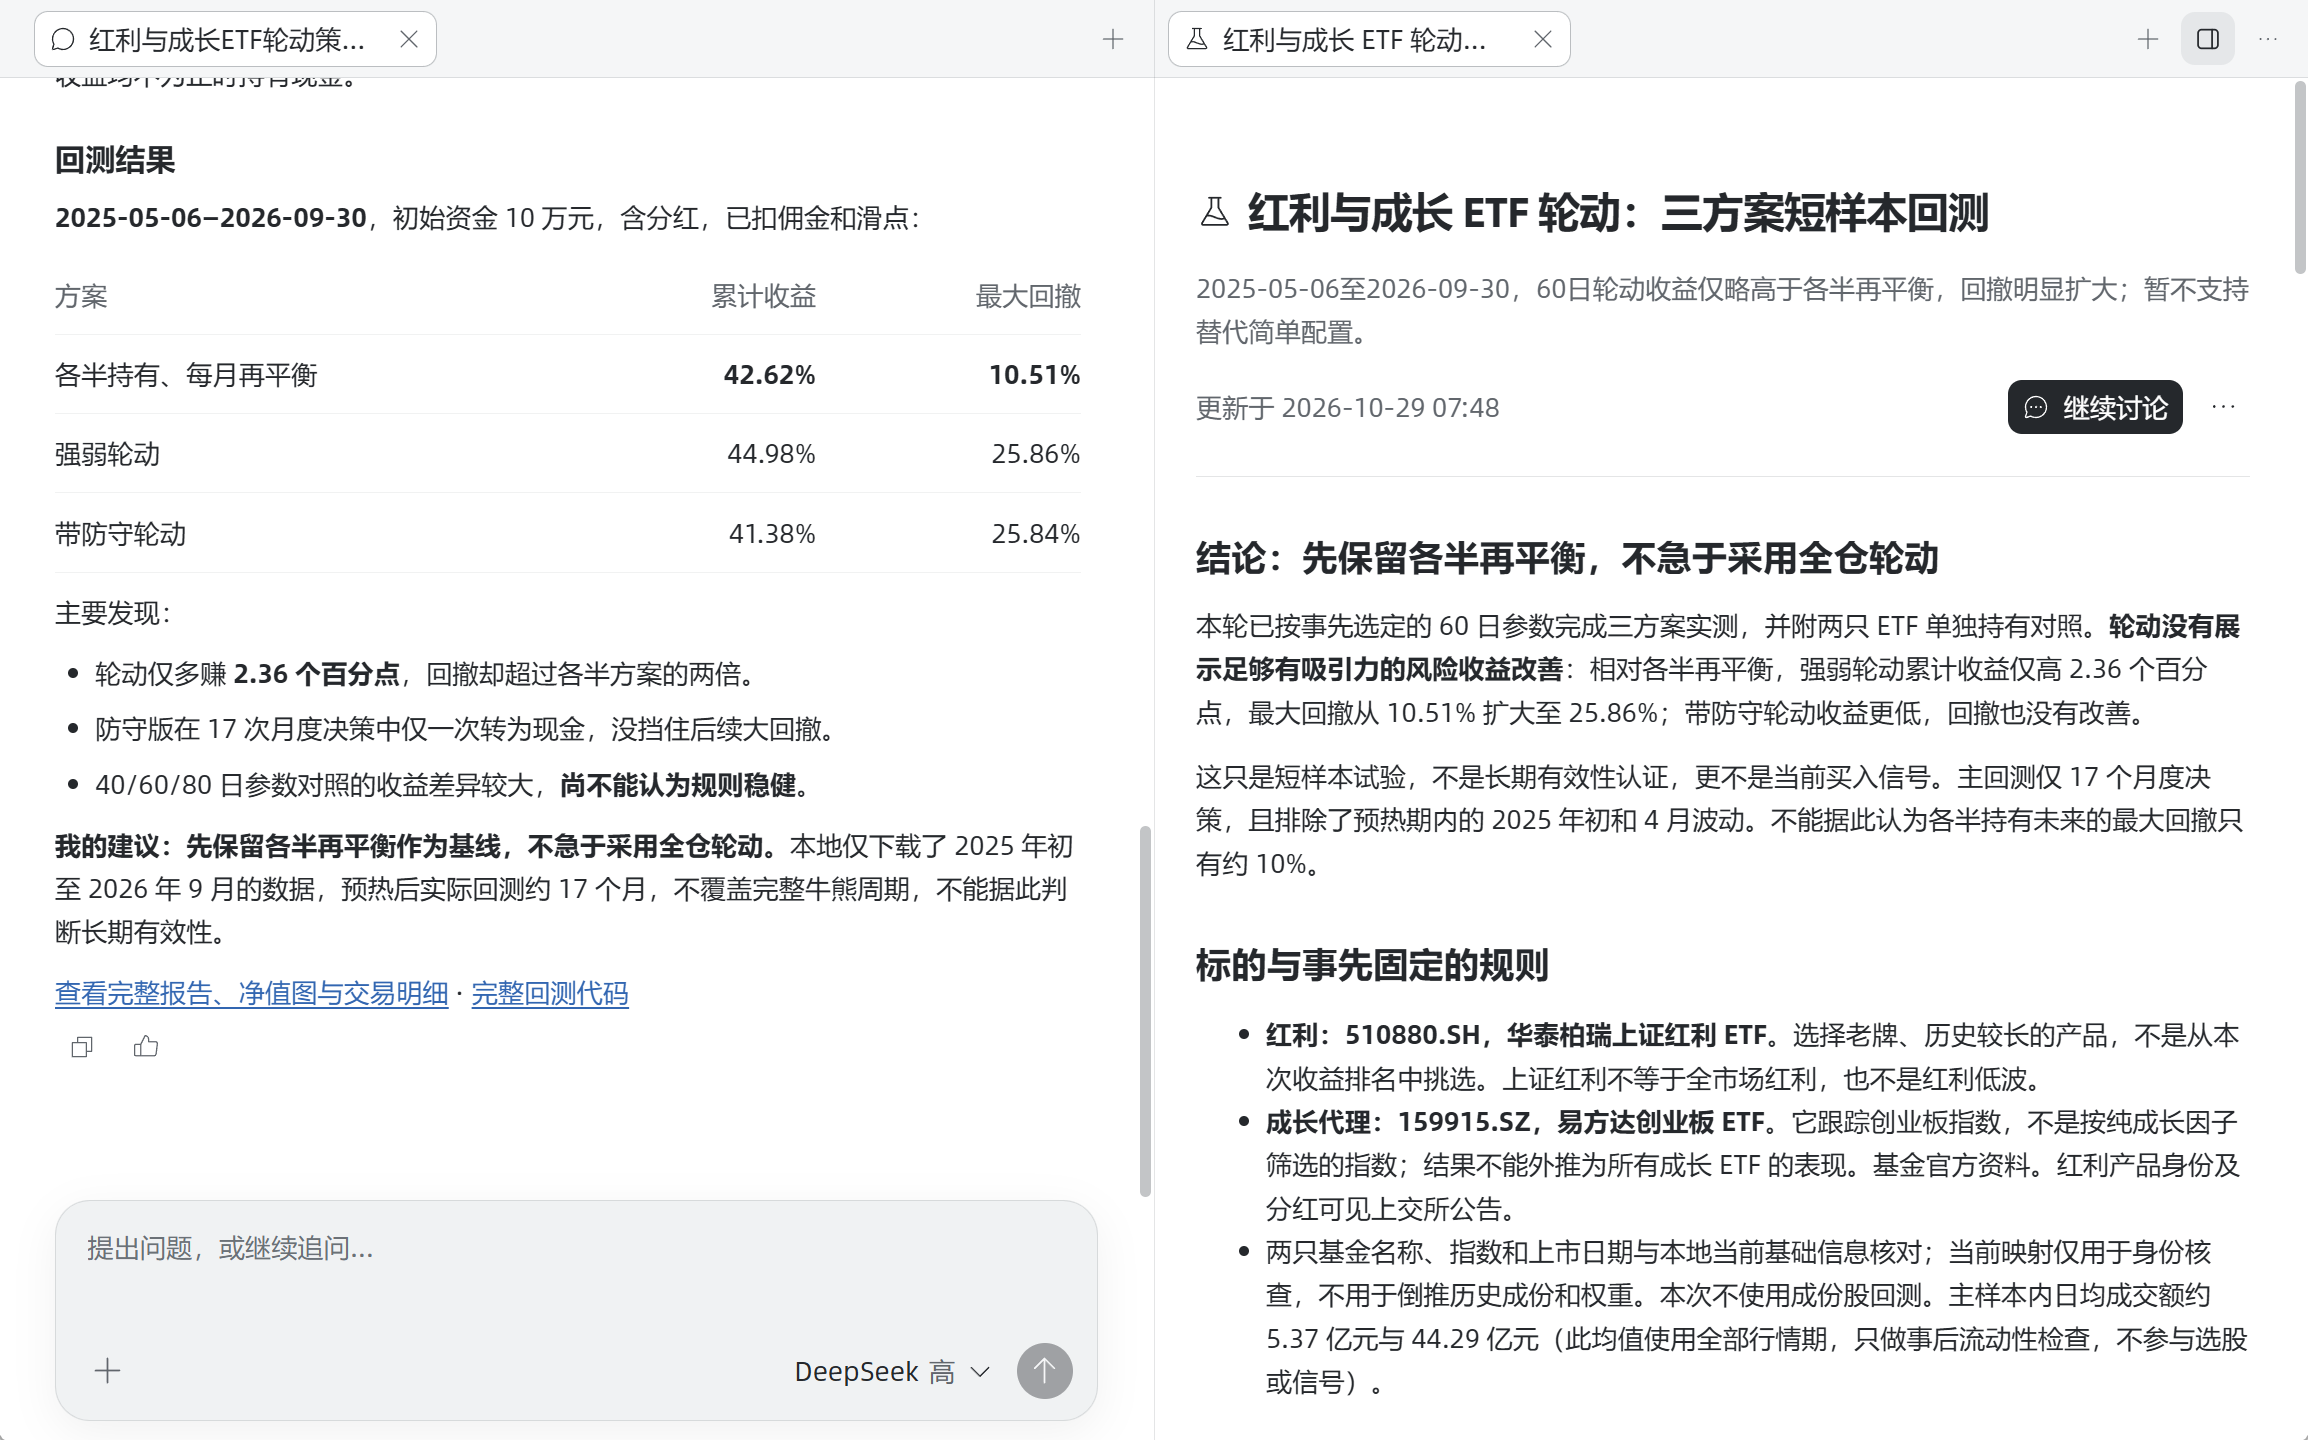Screen dimensions: 2308x1440
Task: Select the 红利与成长ETF轮动策 chat tab
Action: 235,39
